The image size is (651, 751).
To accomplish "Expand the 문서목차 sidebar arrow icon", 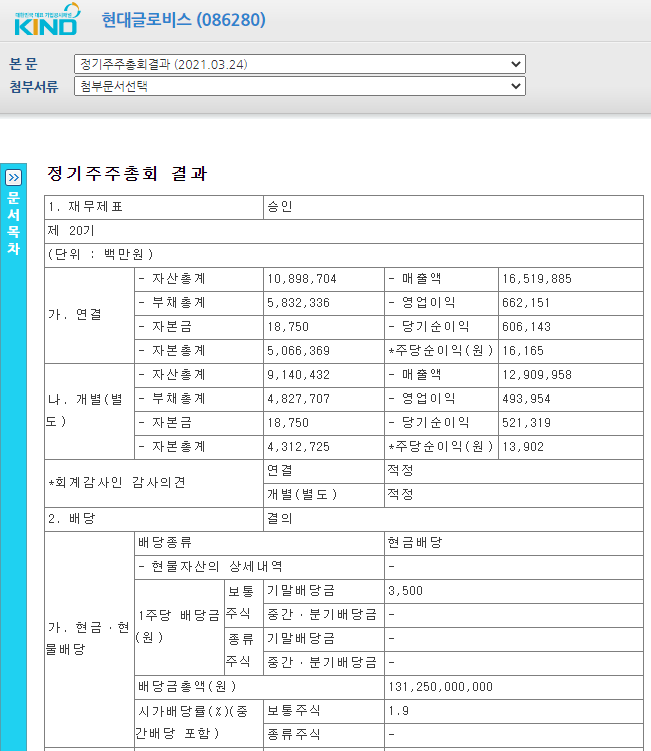I will coord(13,178).
